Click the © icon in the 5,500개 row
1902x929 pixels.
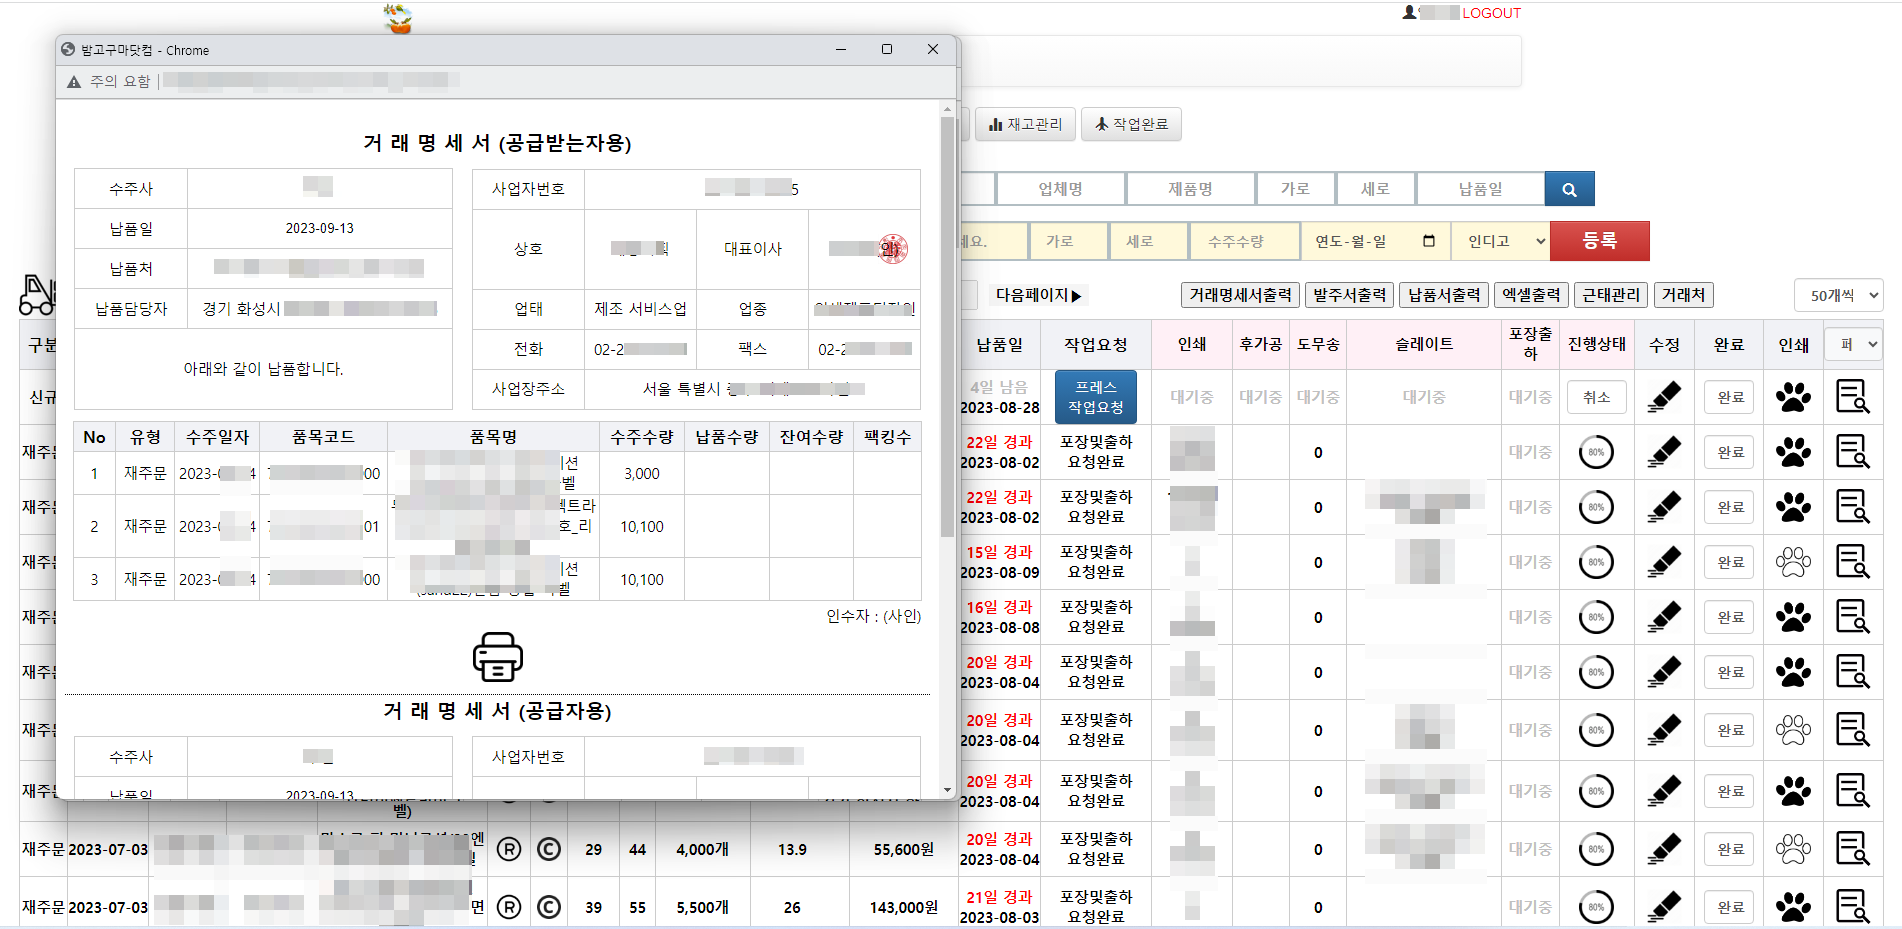[x=549, y=907]
